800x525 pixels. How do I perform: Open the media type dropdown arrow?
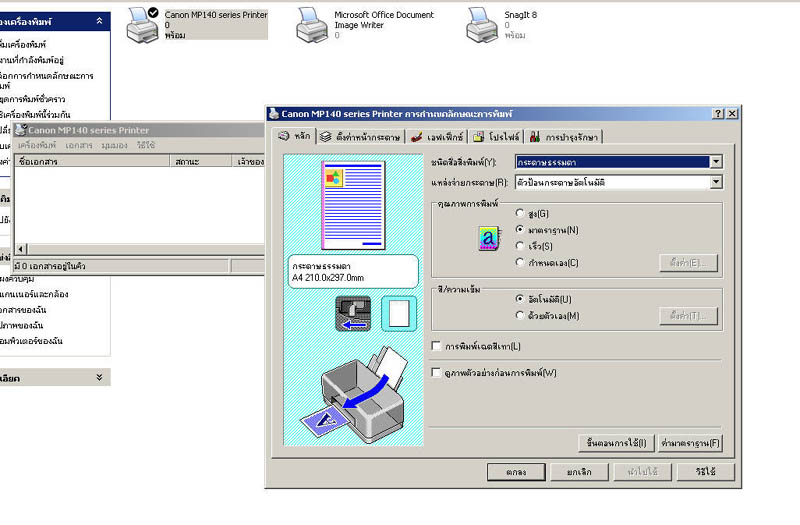tap(716, 162)
